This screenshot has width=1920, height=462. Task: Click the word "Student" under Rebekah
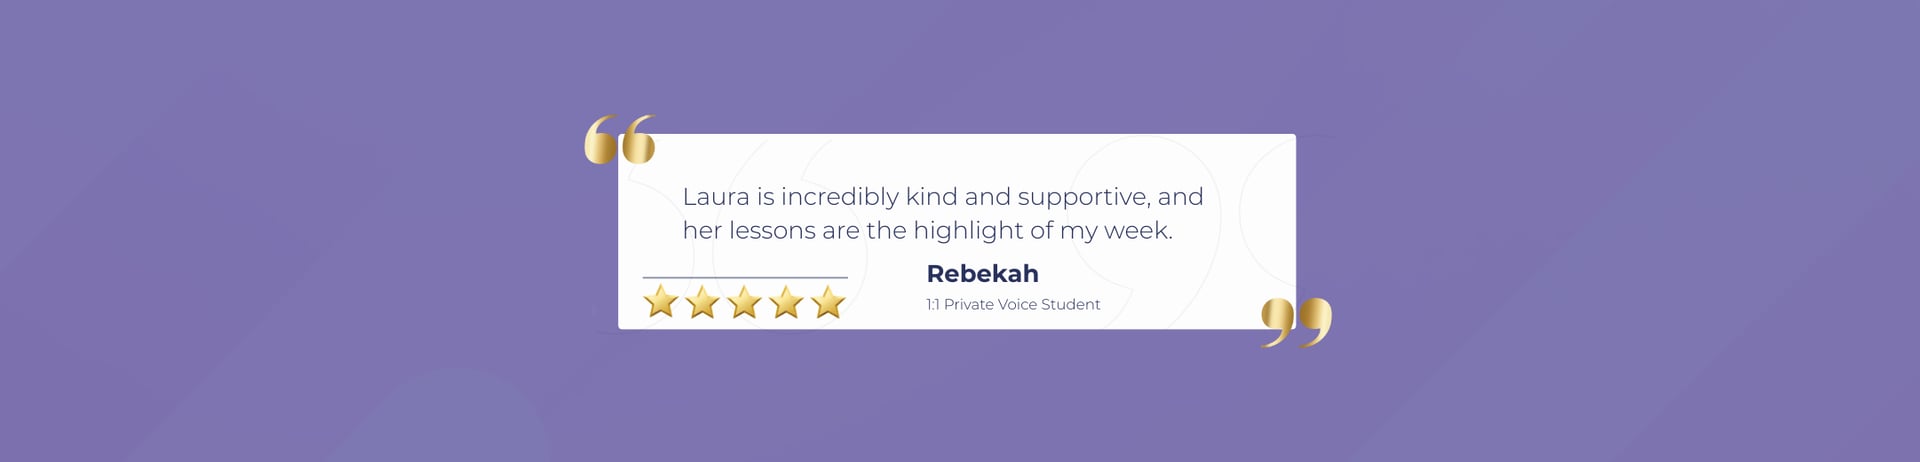(x=1070, y=305)
